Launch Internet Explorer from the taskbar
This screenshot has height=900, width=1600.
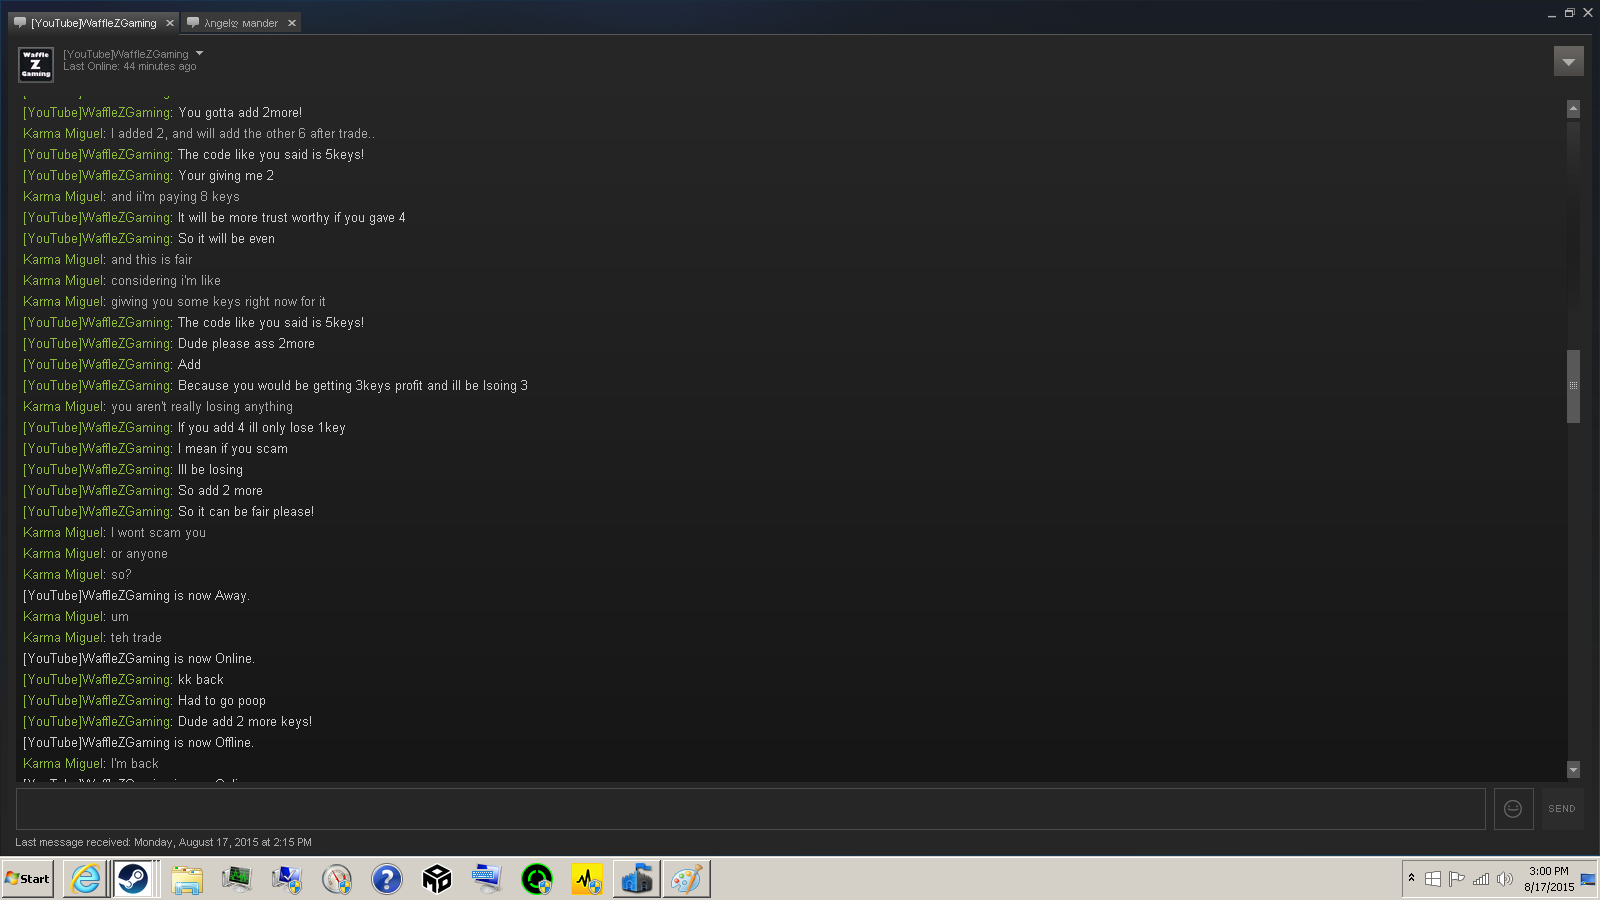(x=87, y=879)
